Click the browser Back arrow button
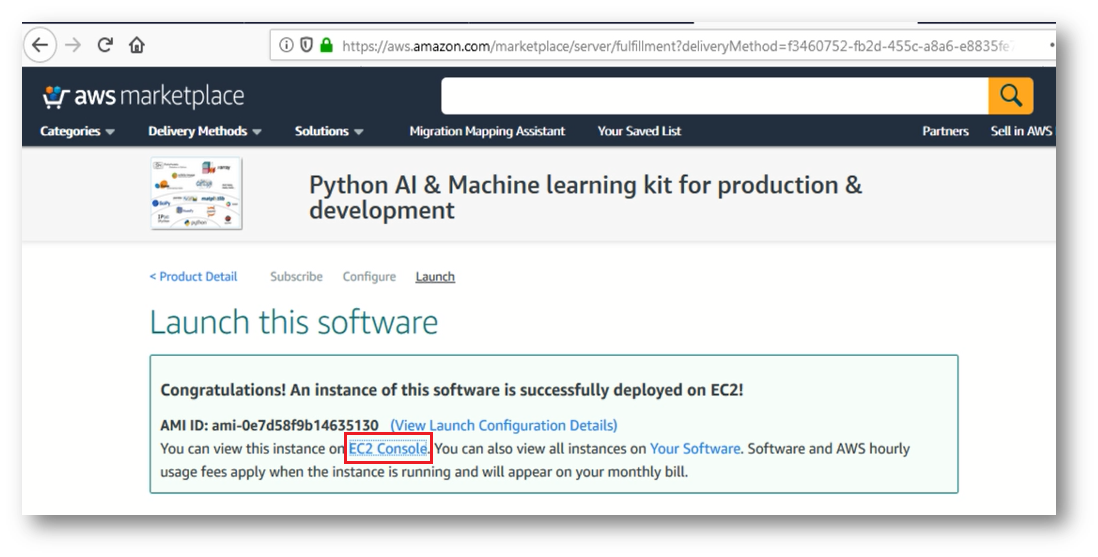The width and height of the screenshot is (1098, 557). click(40, 45)
